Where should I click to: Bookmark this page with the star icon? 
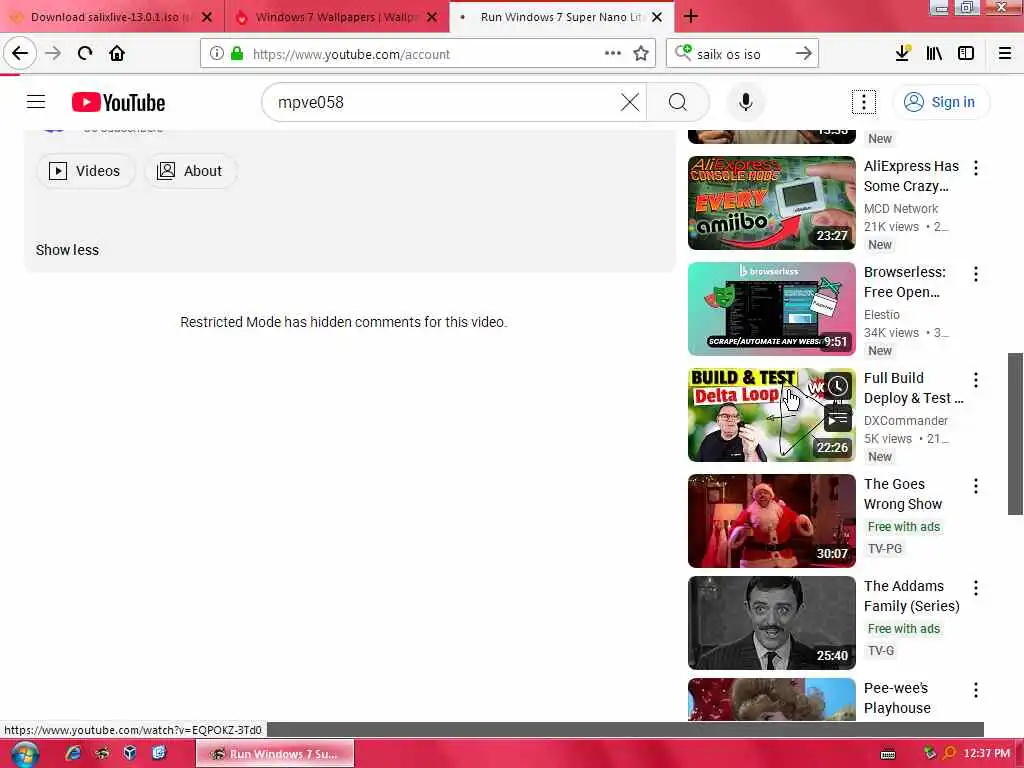tap(641, 54)
